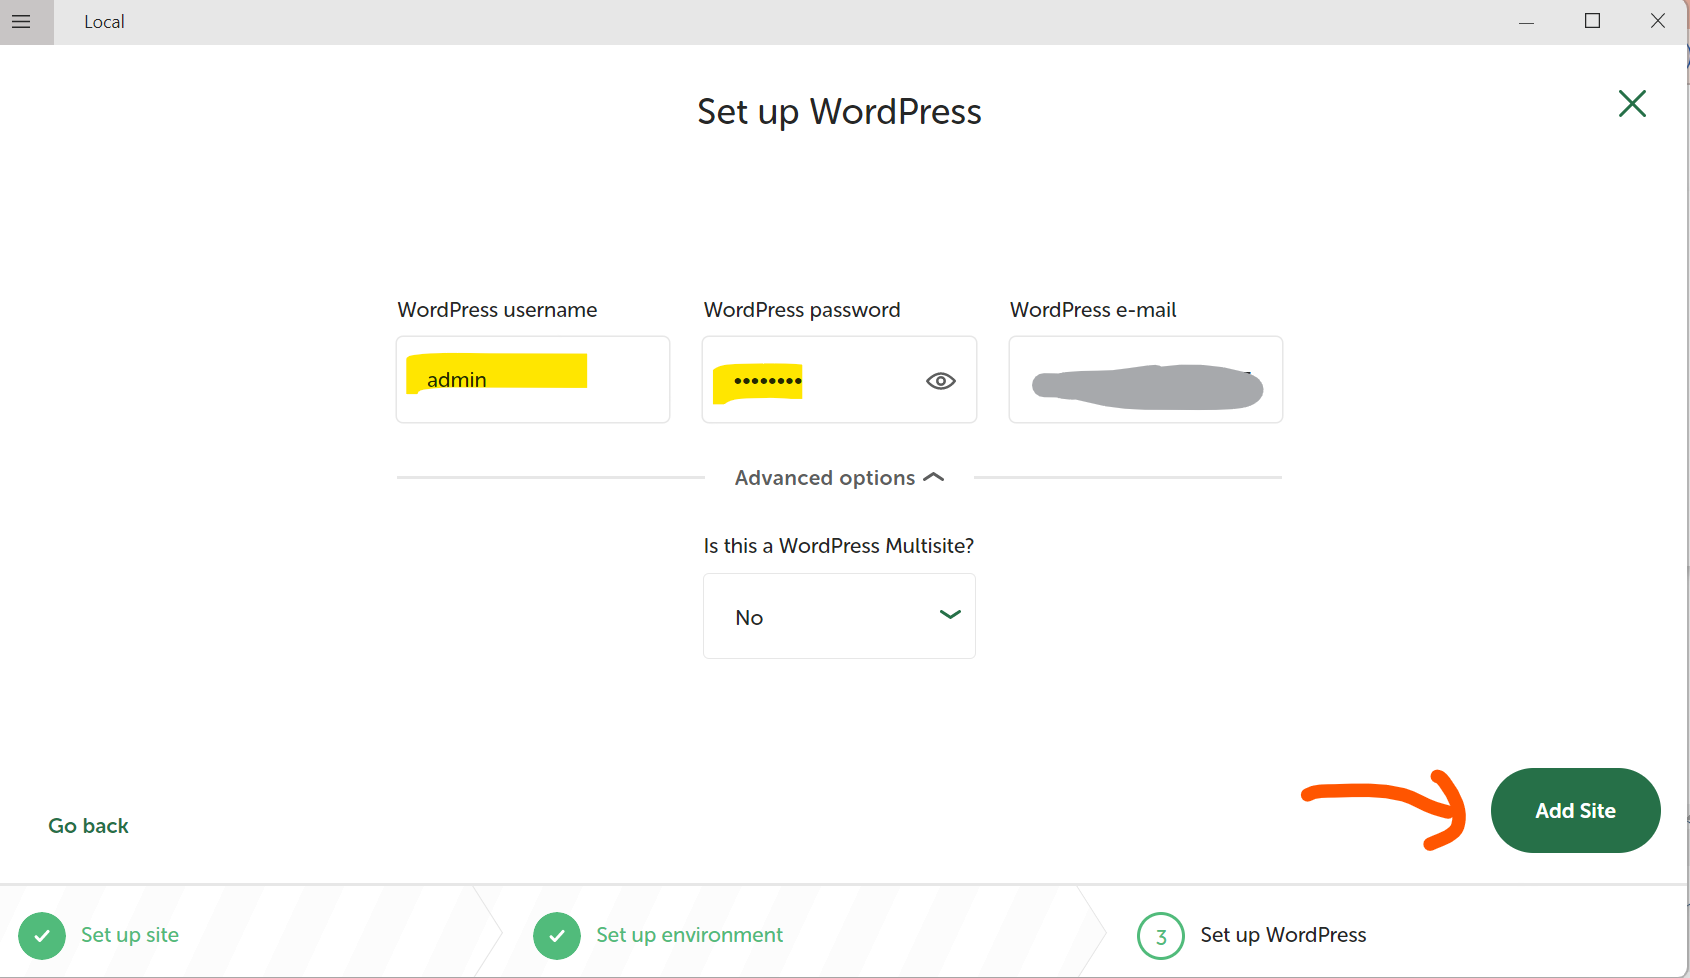Click the step 3 number circle
Viewport: 1690px width, 978px height.
click(x=1161, y=936)
